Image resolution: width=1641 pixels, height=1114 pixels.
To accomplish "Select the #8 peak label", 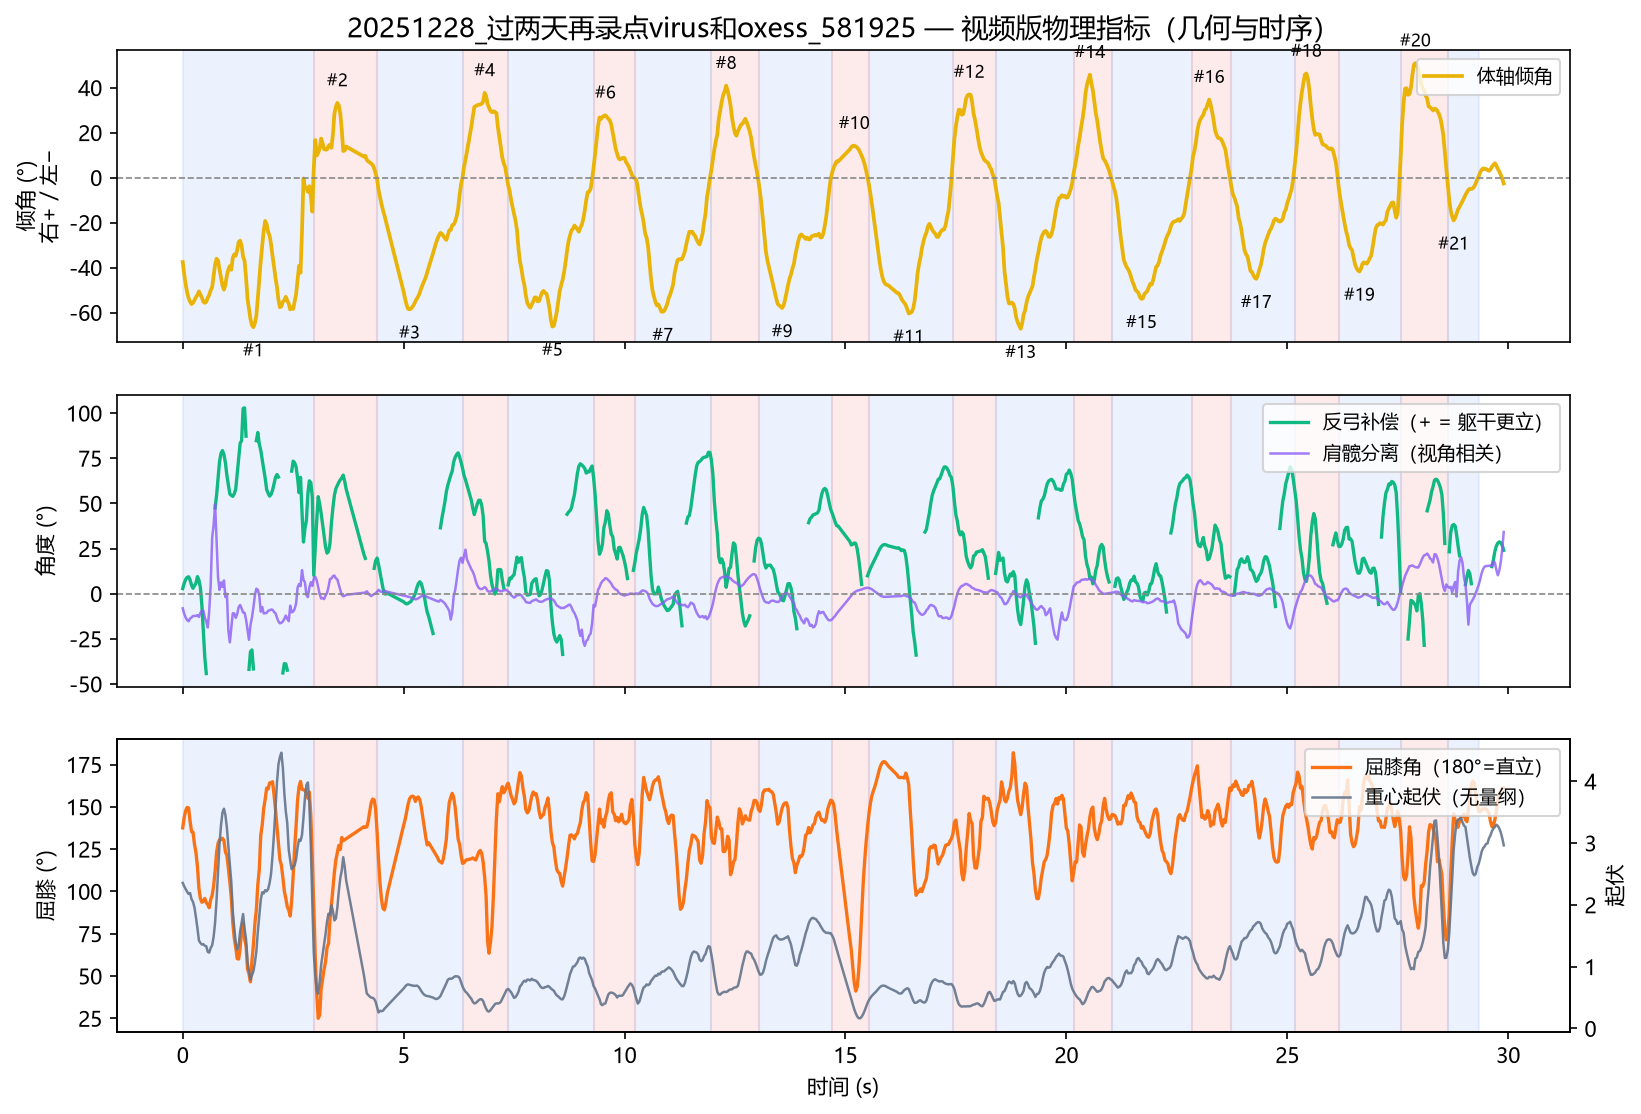I will point(726,63).
